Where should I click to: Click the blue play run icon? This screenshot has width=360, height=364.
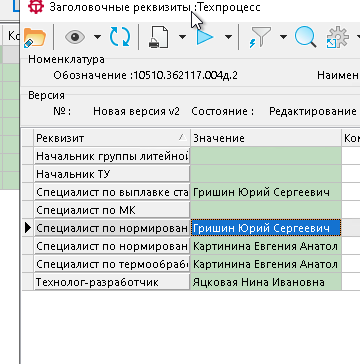(205, 36)
